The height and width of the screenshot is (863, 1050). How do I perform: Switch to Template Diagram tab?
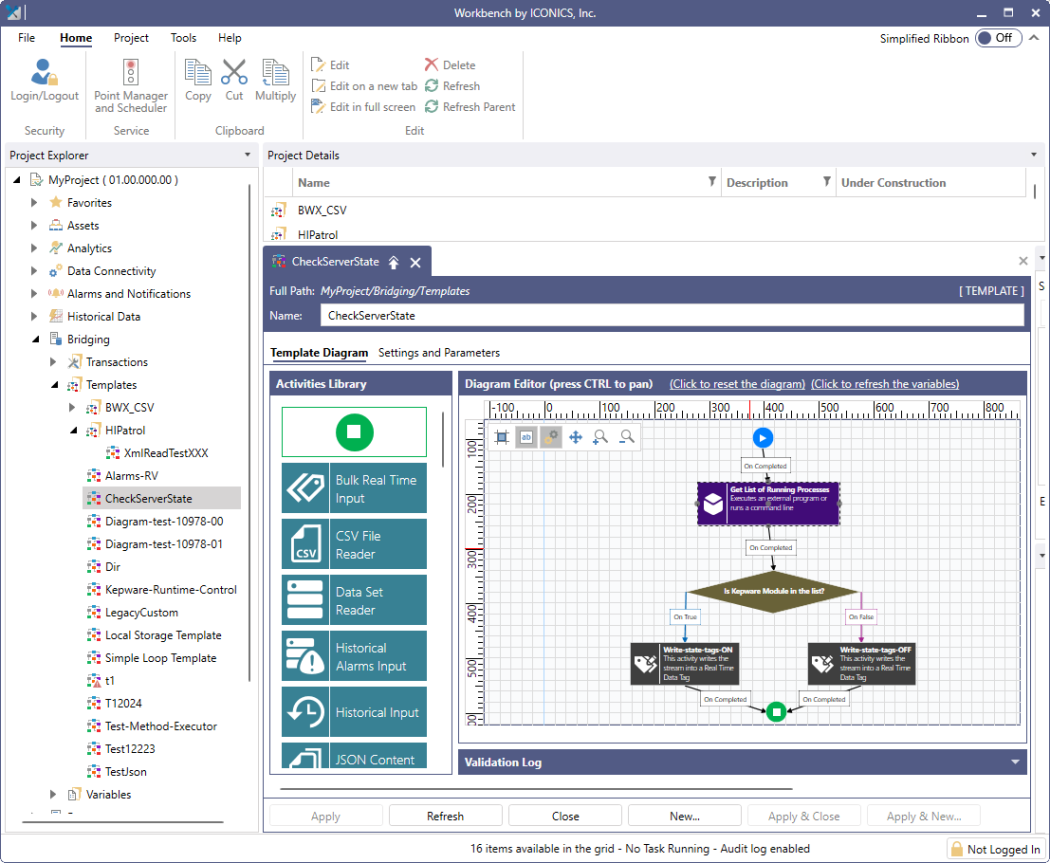tap(319, 353)
